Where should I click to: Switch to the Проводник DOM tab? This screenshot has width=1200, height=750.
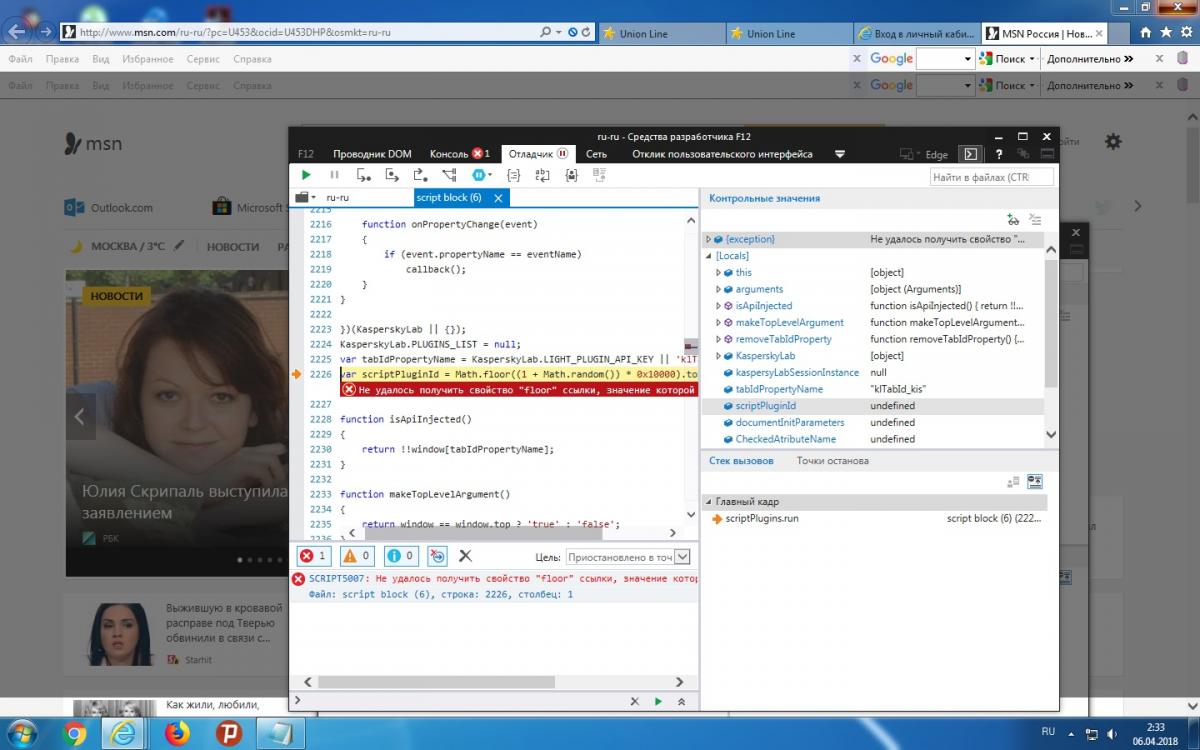tap(372, 154)
